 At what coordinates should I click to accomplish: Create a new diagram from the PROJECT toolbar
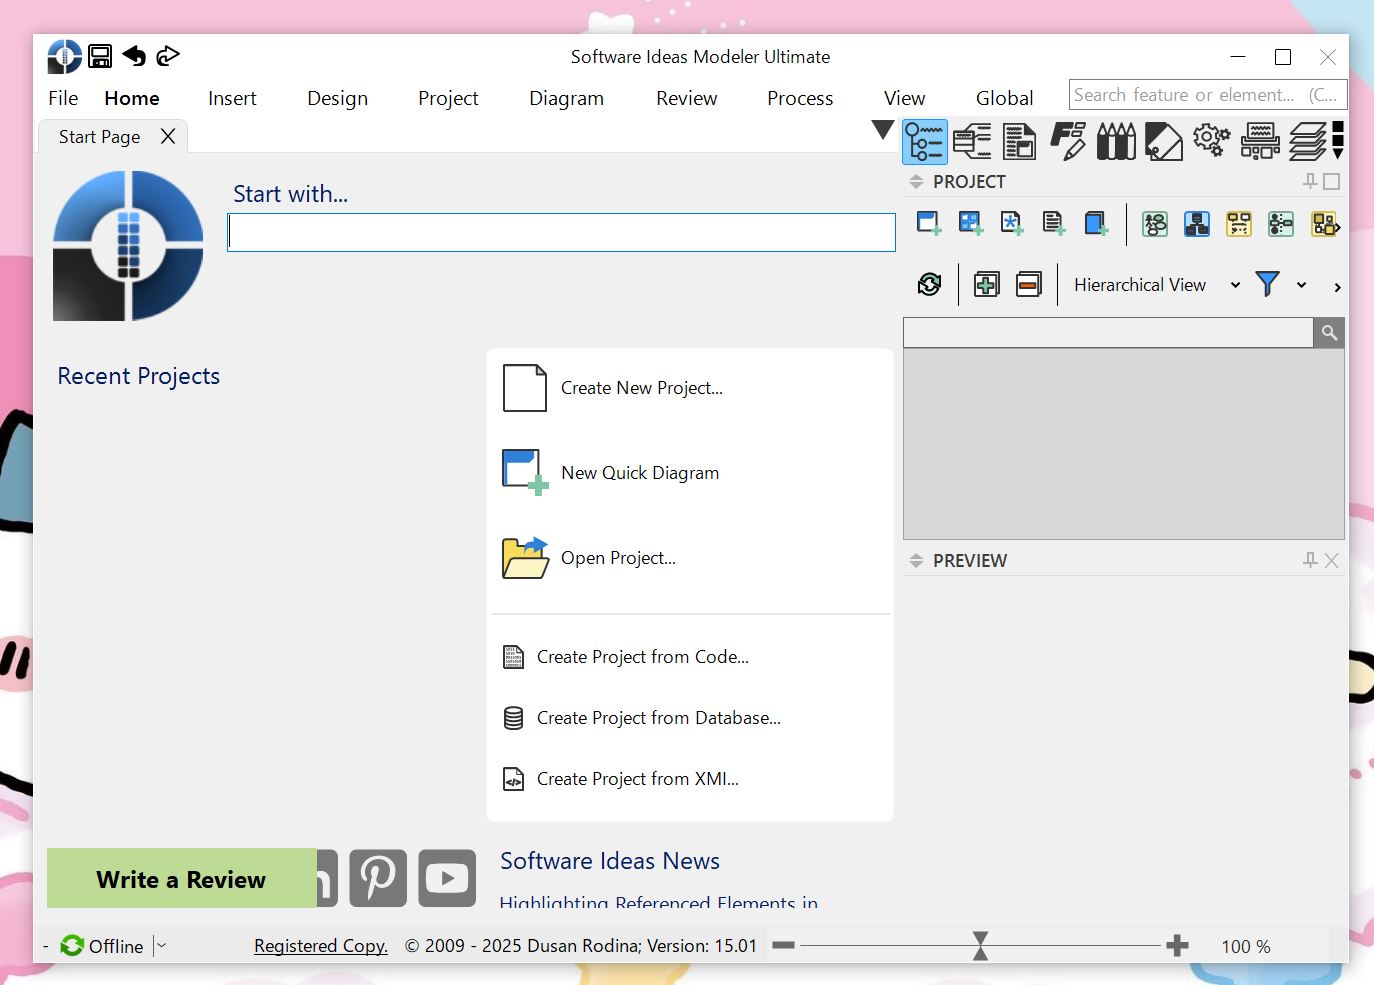926,222
